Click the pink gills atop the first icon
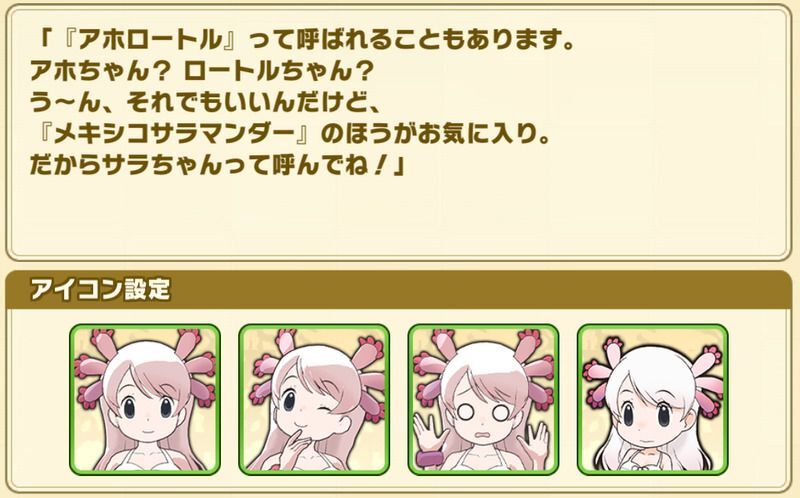 click(145, 357)
